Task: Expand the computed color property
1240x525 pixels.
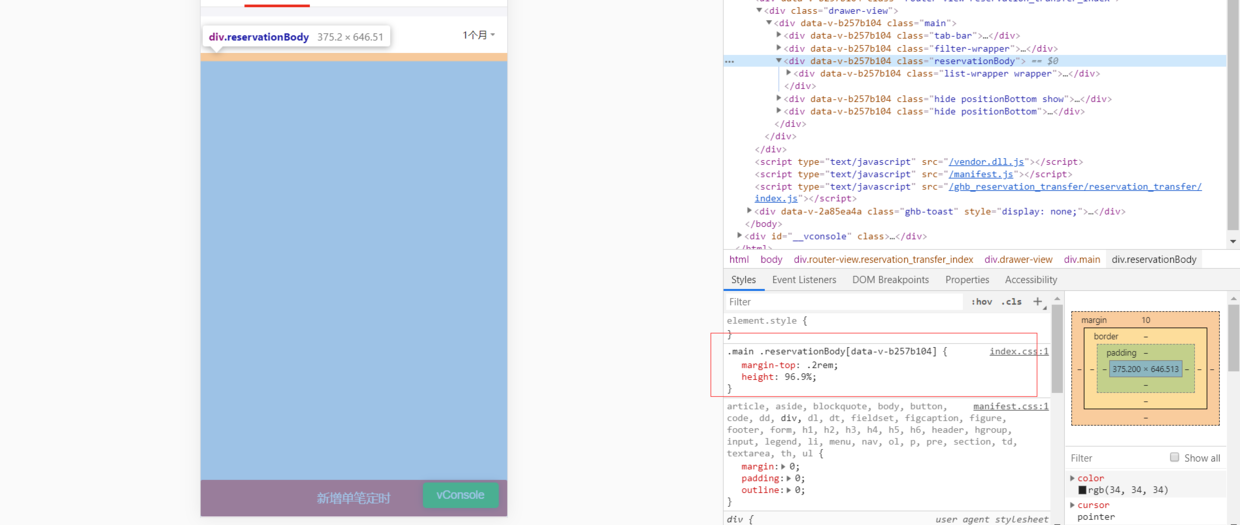Action: pos(1072,478)
